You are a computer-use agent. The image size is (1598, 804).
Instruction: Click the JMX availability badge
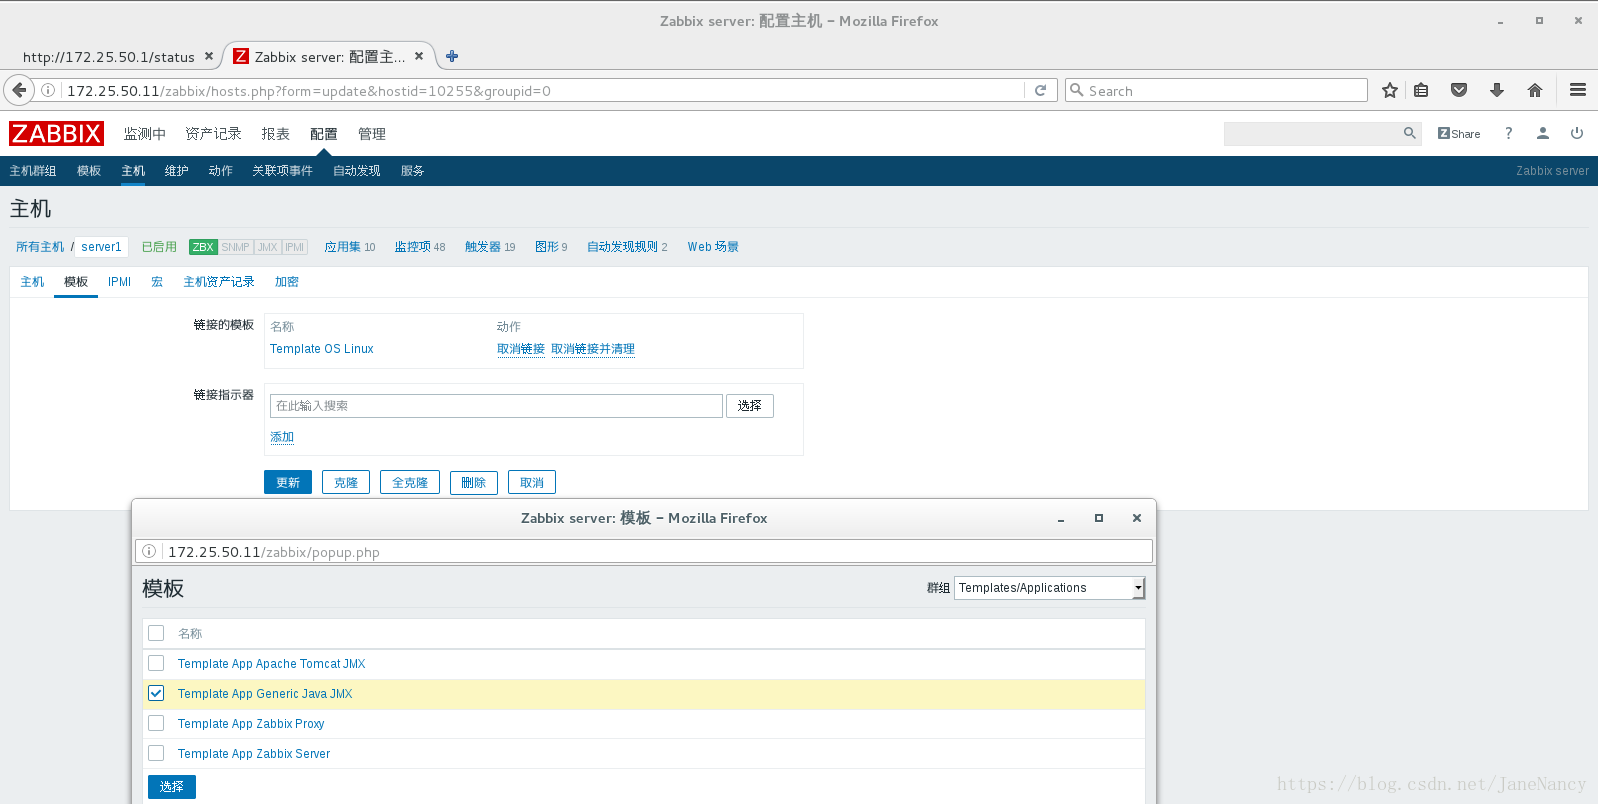tap(268, 247)
